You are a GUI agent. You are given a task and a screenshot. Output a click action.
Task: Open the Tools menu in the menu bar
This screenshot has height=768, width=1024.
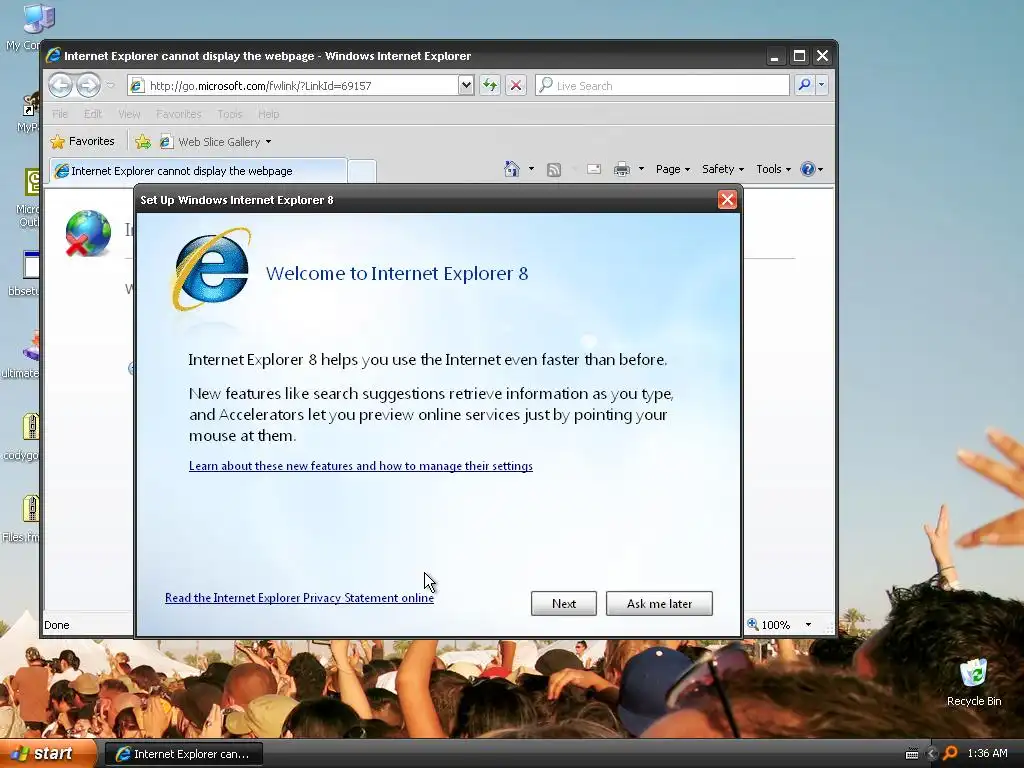click(x=229, y=114)
